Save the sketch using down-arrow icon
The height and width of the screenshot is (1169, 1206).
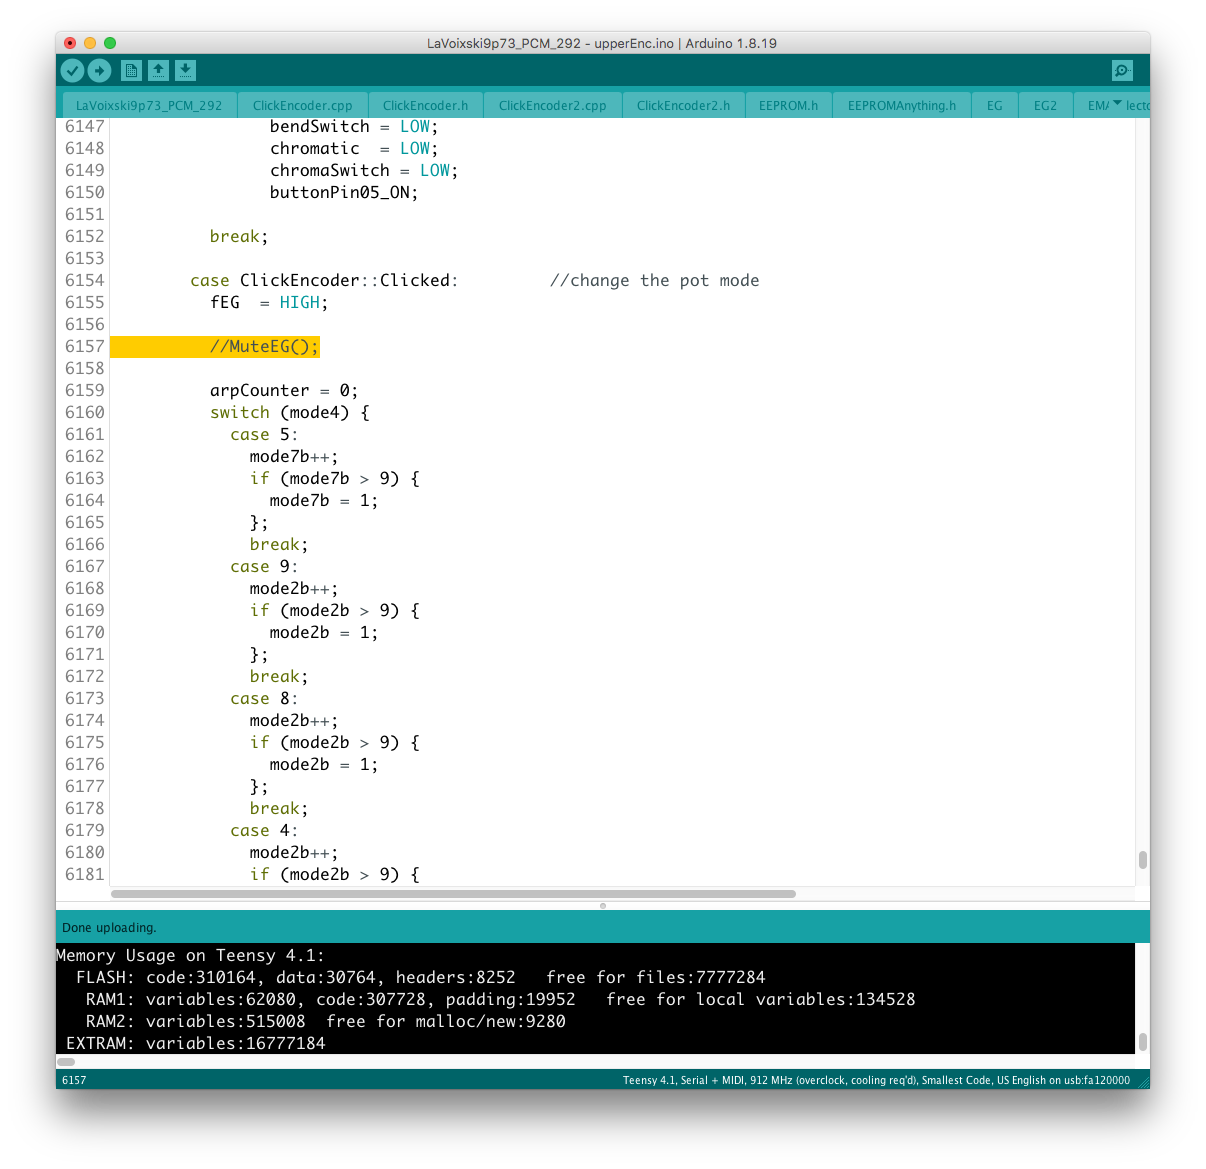coord(185,70)
